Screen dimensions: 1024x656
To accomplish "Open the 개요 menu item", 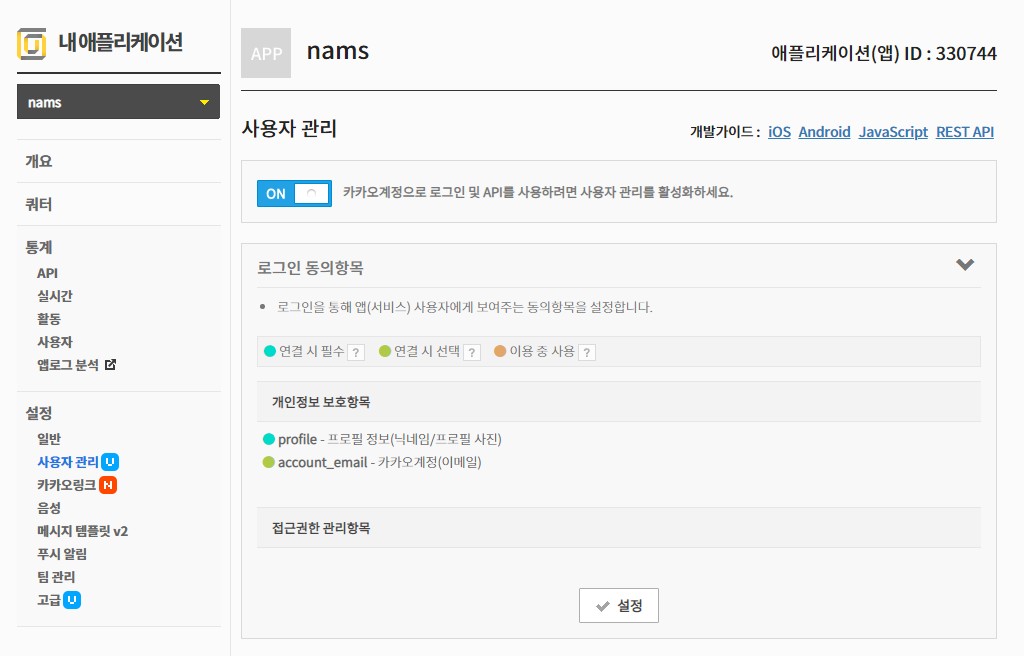I will point(39,161).
